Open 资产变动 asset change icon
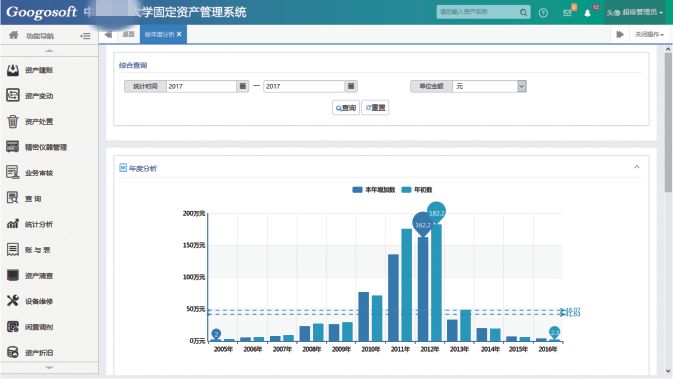The height and width of the screenshot is (379, 673). 13,95
